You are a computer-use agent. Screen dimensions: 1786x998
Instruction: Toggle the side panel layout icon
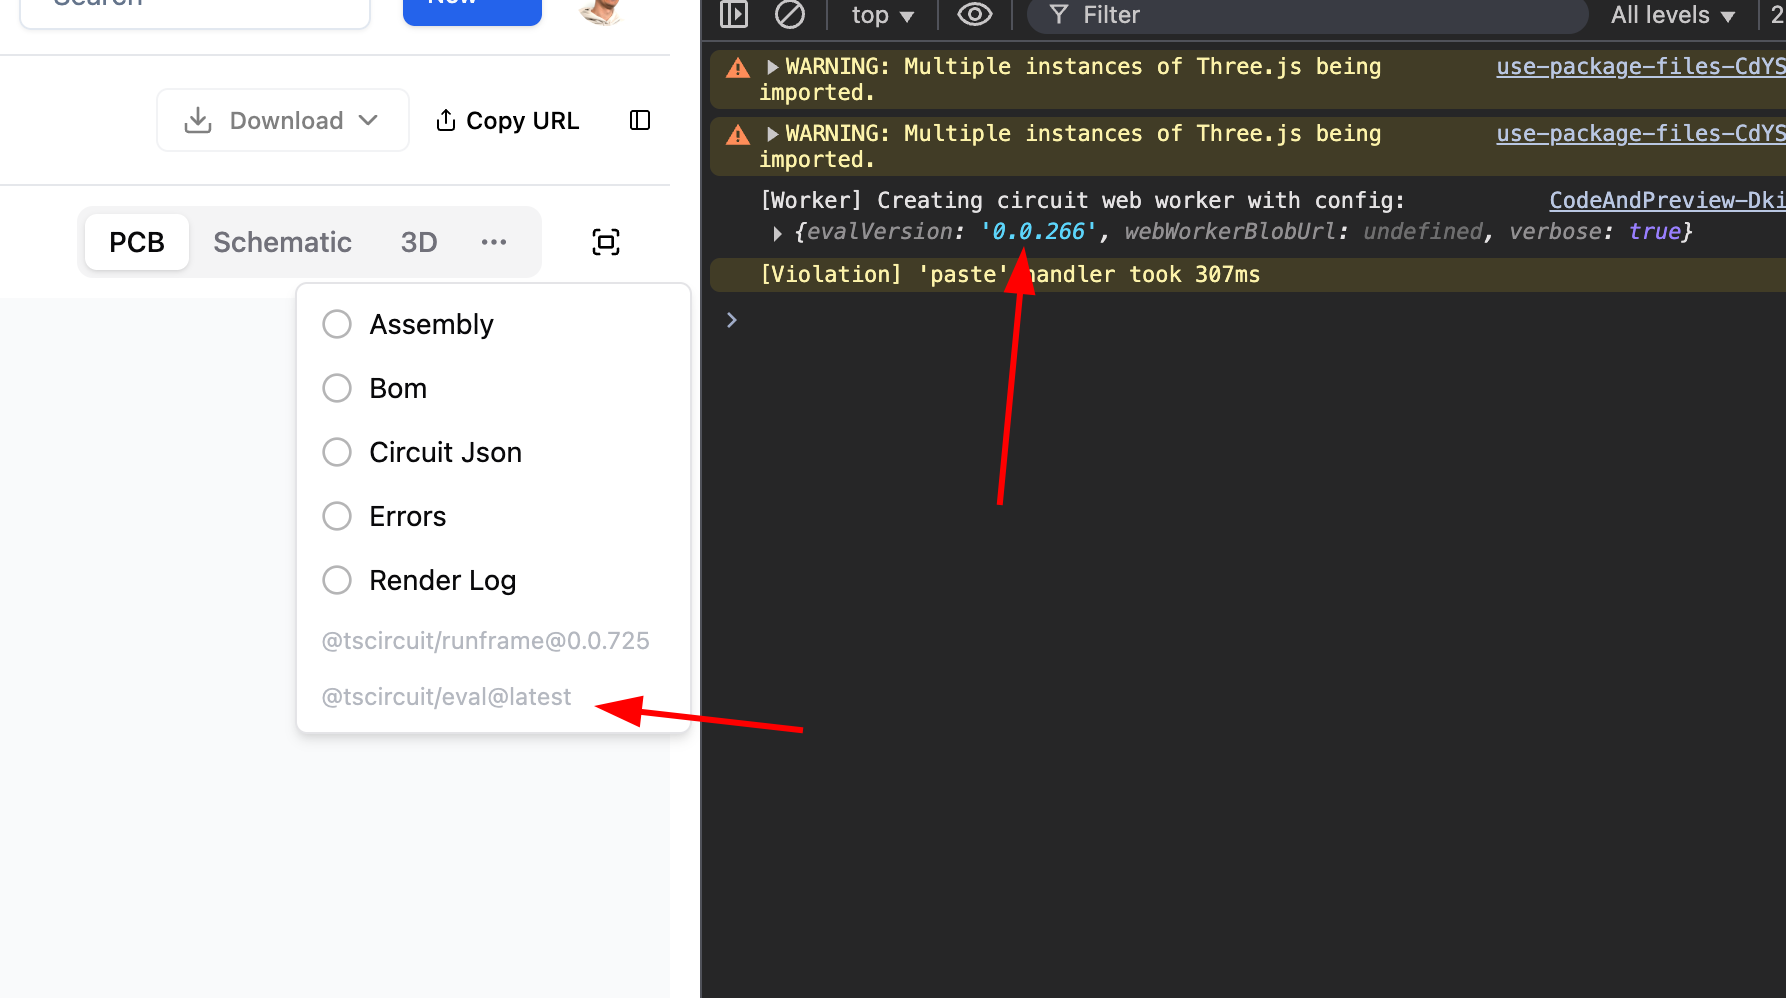(x=640, y=120)
